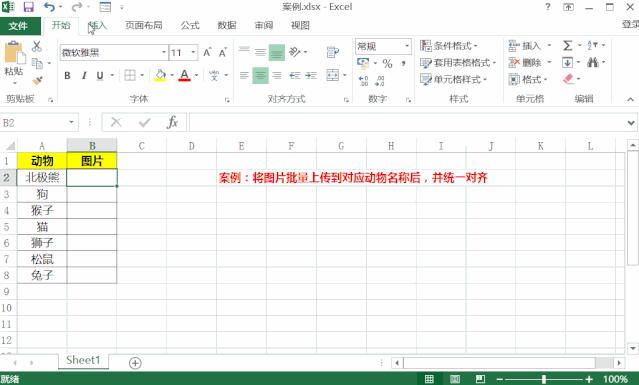Image resolution: width=639 pixels, height=385 pixels.
Task: Toggle right horizontal alignment
Action: [x=277, y=75]
